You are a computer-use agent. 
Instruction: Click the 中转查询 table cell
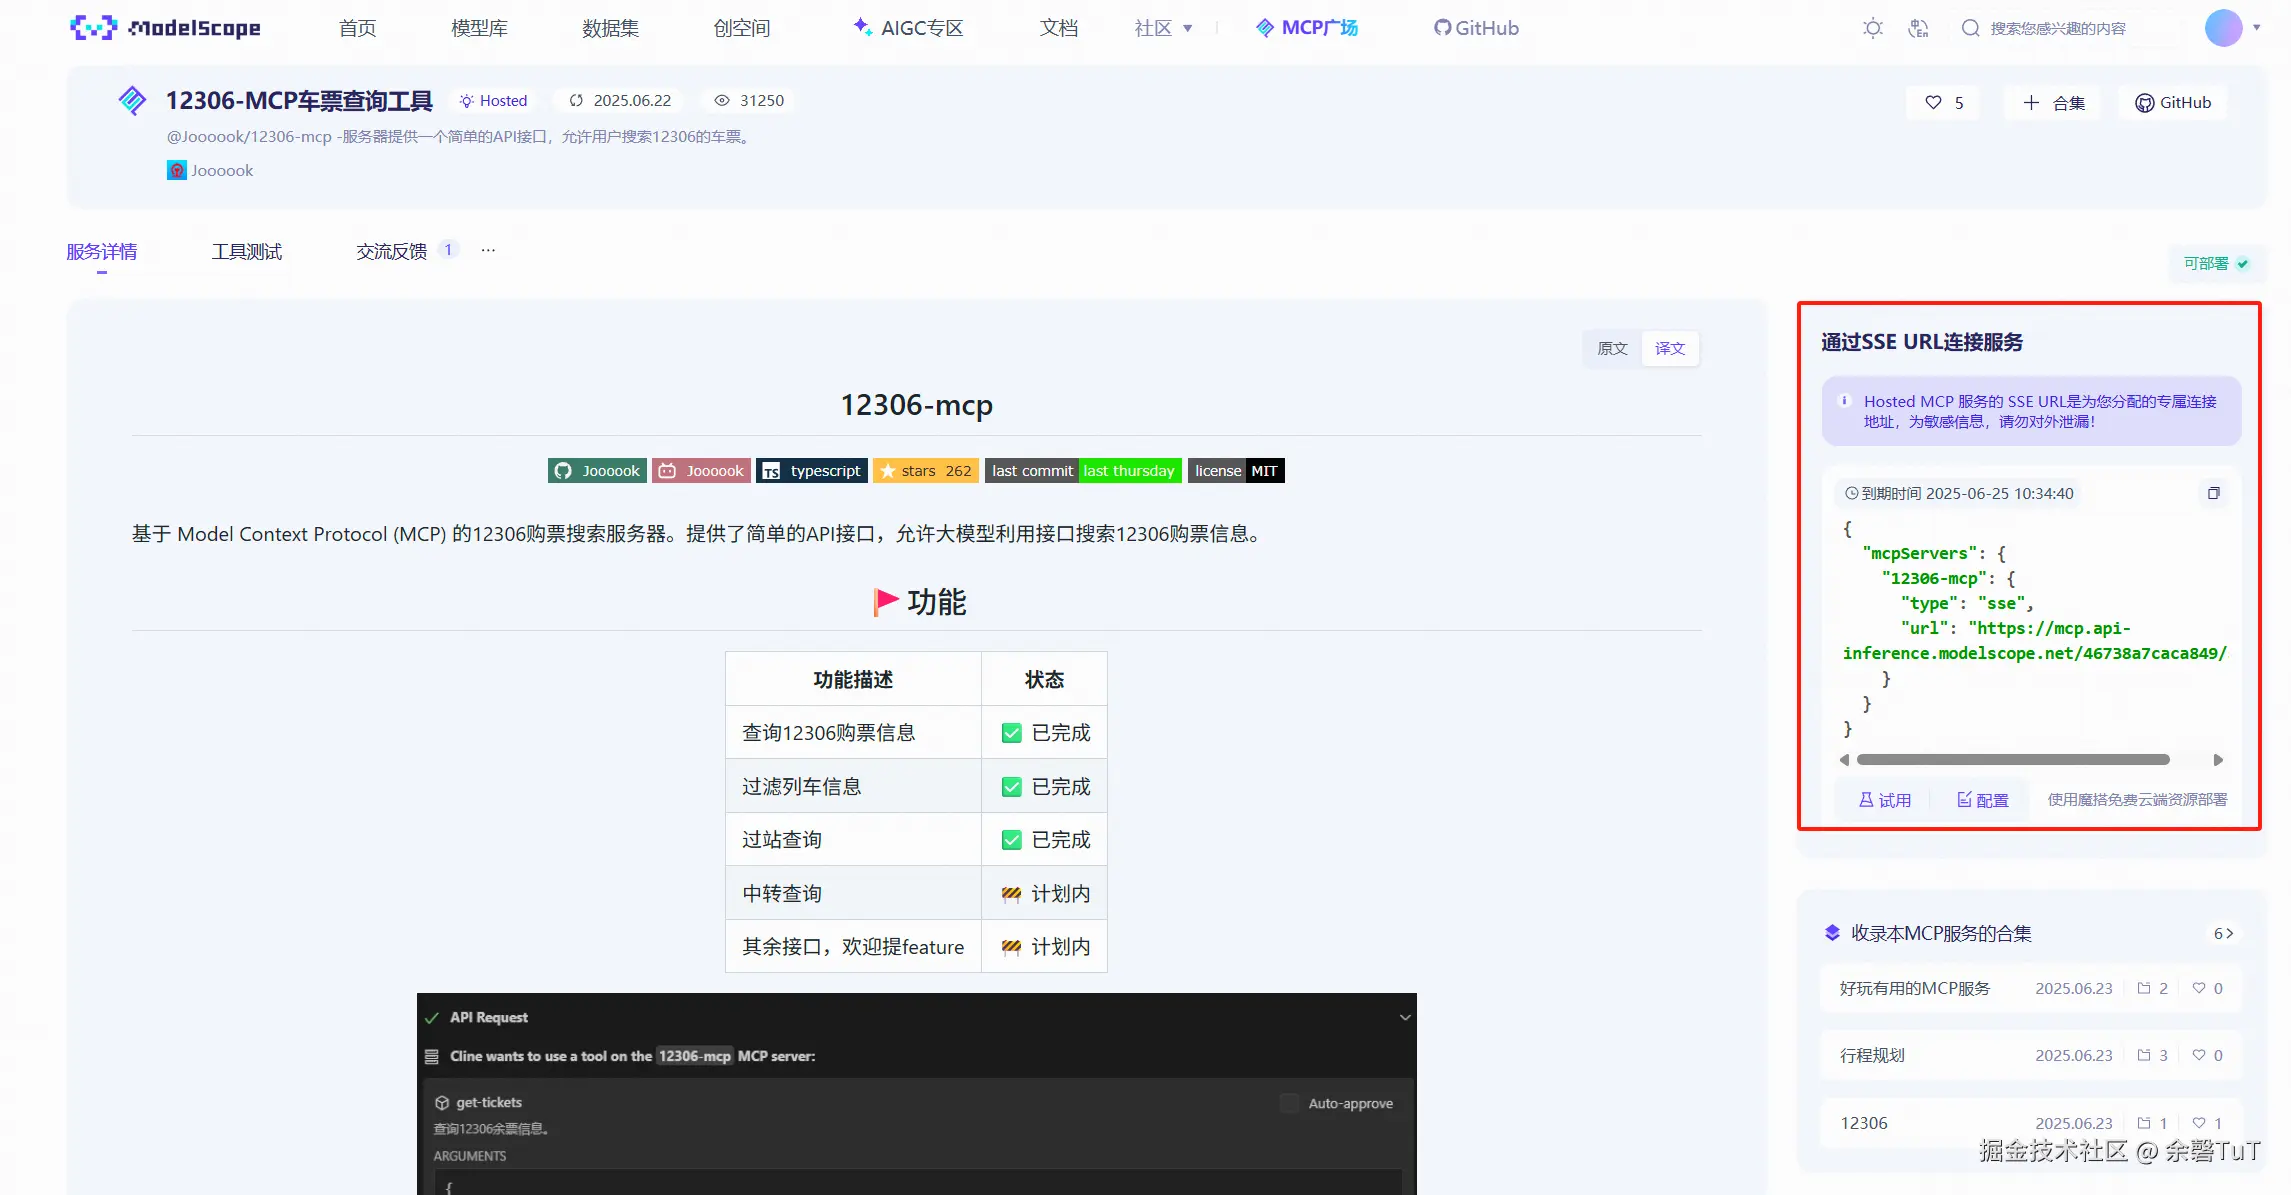(853, 893)
